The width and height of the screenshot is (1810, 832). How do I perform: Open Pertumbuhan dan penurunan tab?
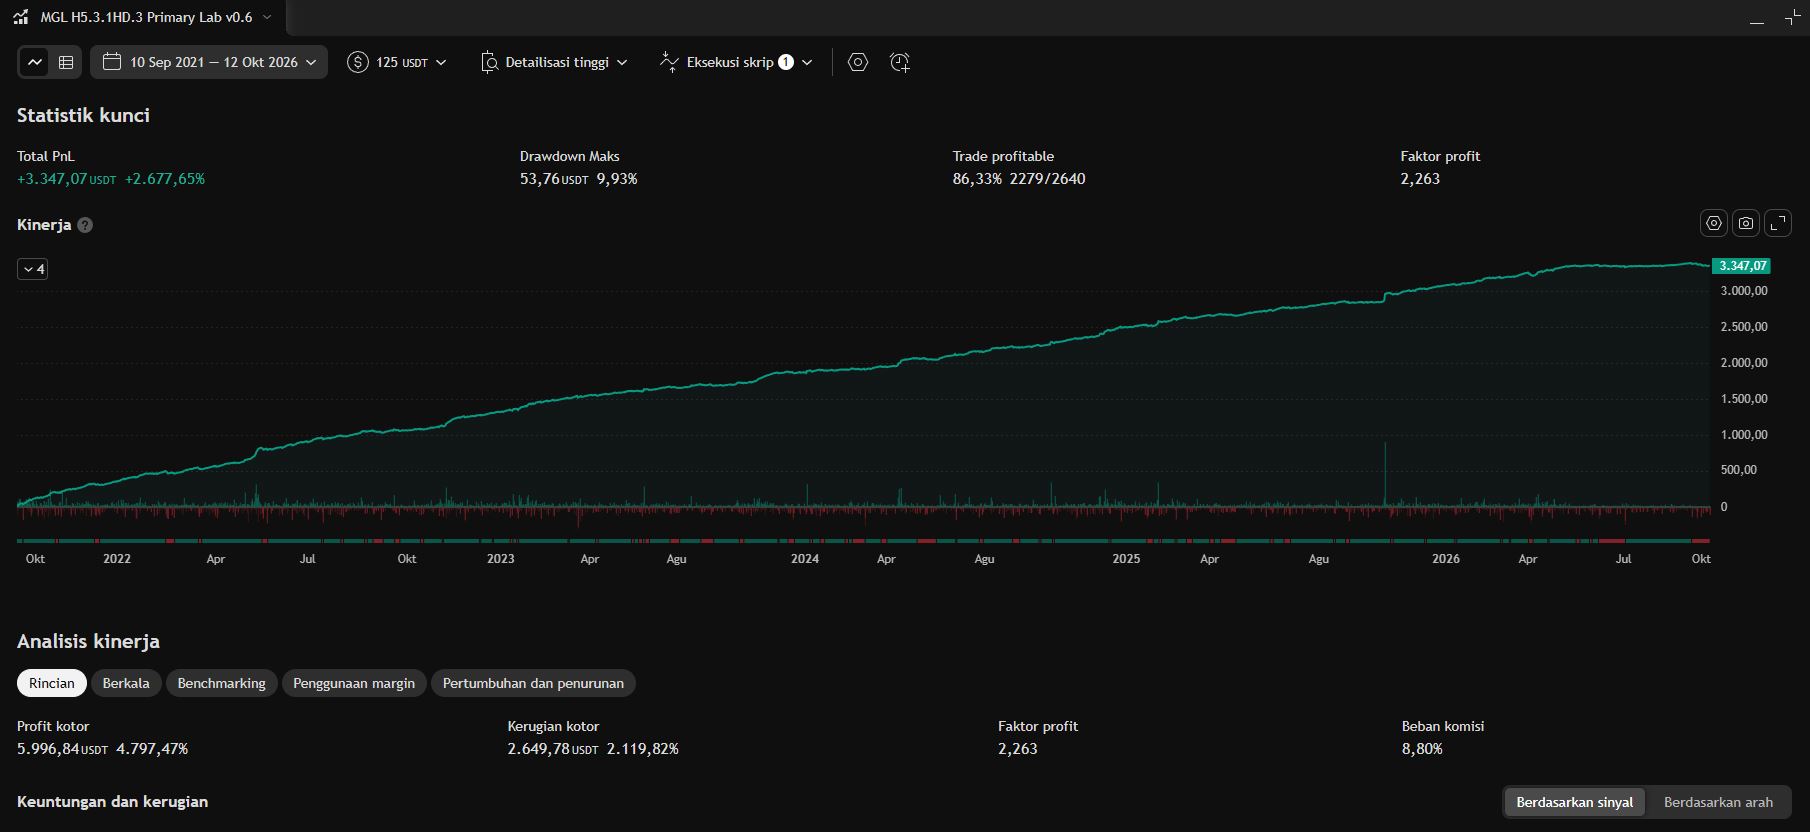(x=533, y=683)
